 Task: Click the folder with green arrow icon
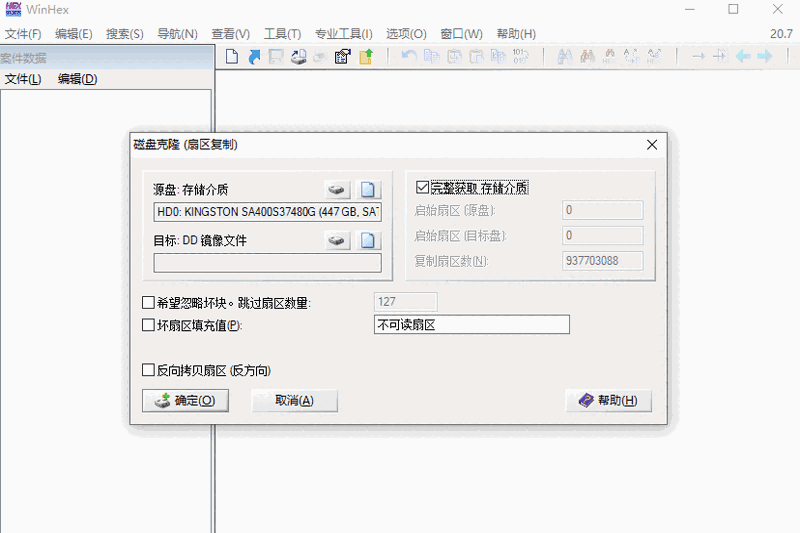click(366, 56)
